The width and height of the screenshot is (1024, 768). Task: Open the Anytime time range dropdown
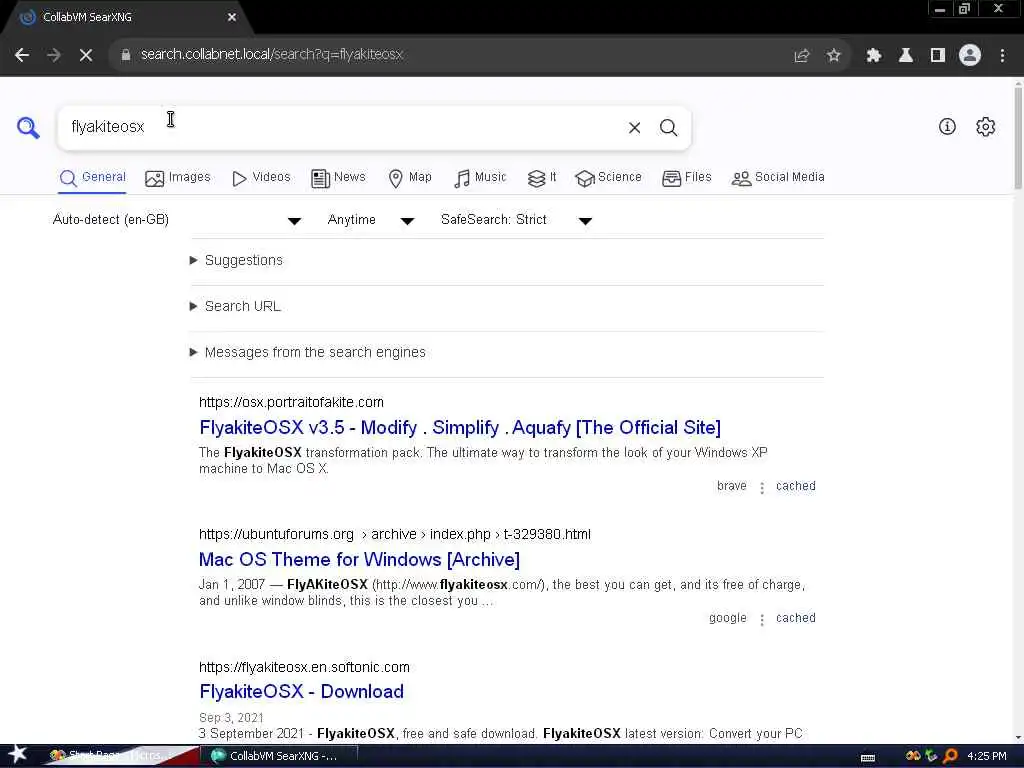point(370,220)
